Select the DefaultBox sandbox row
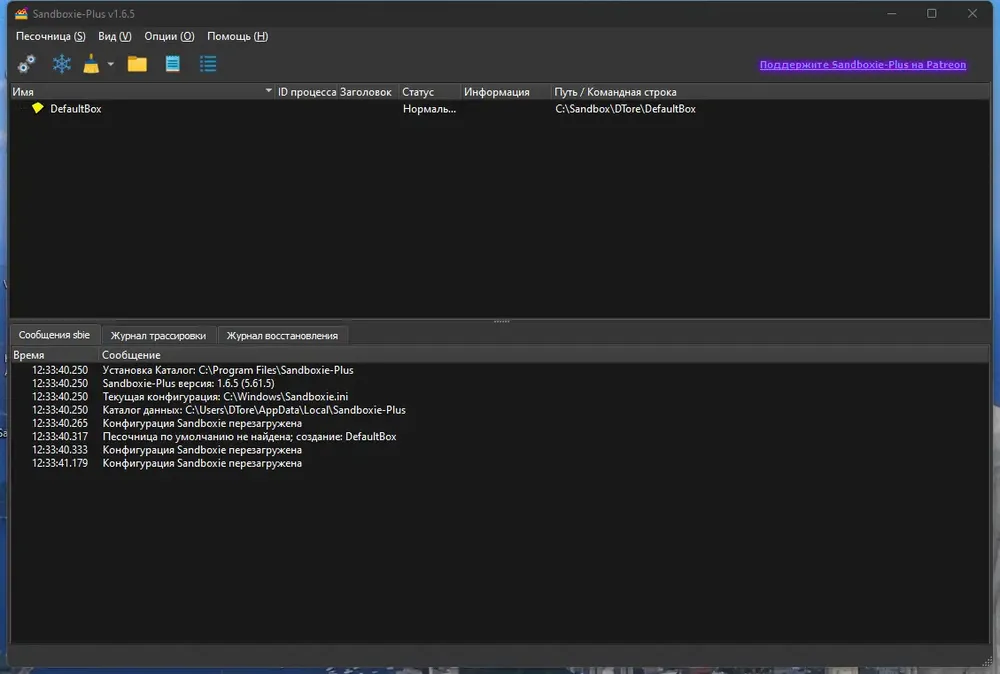 click(x=500, y=108)
